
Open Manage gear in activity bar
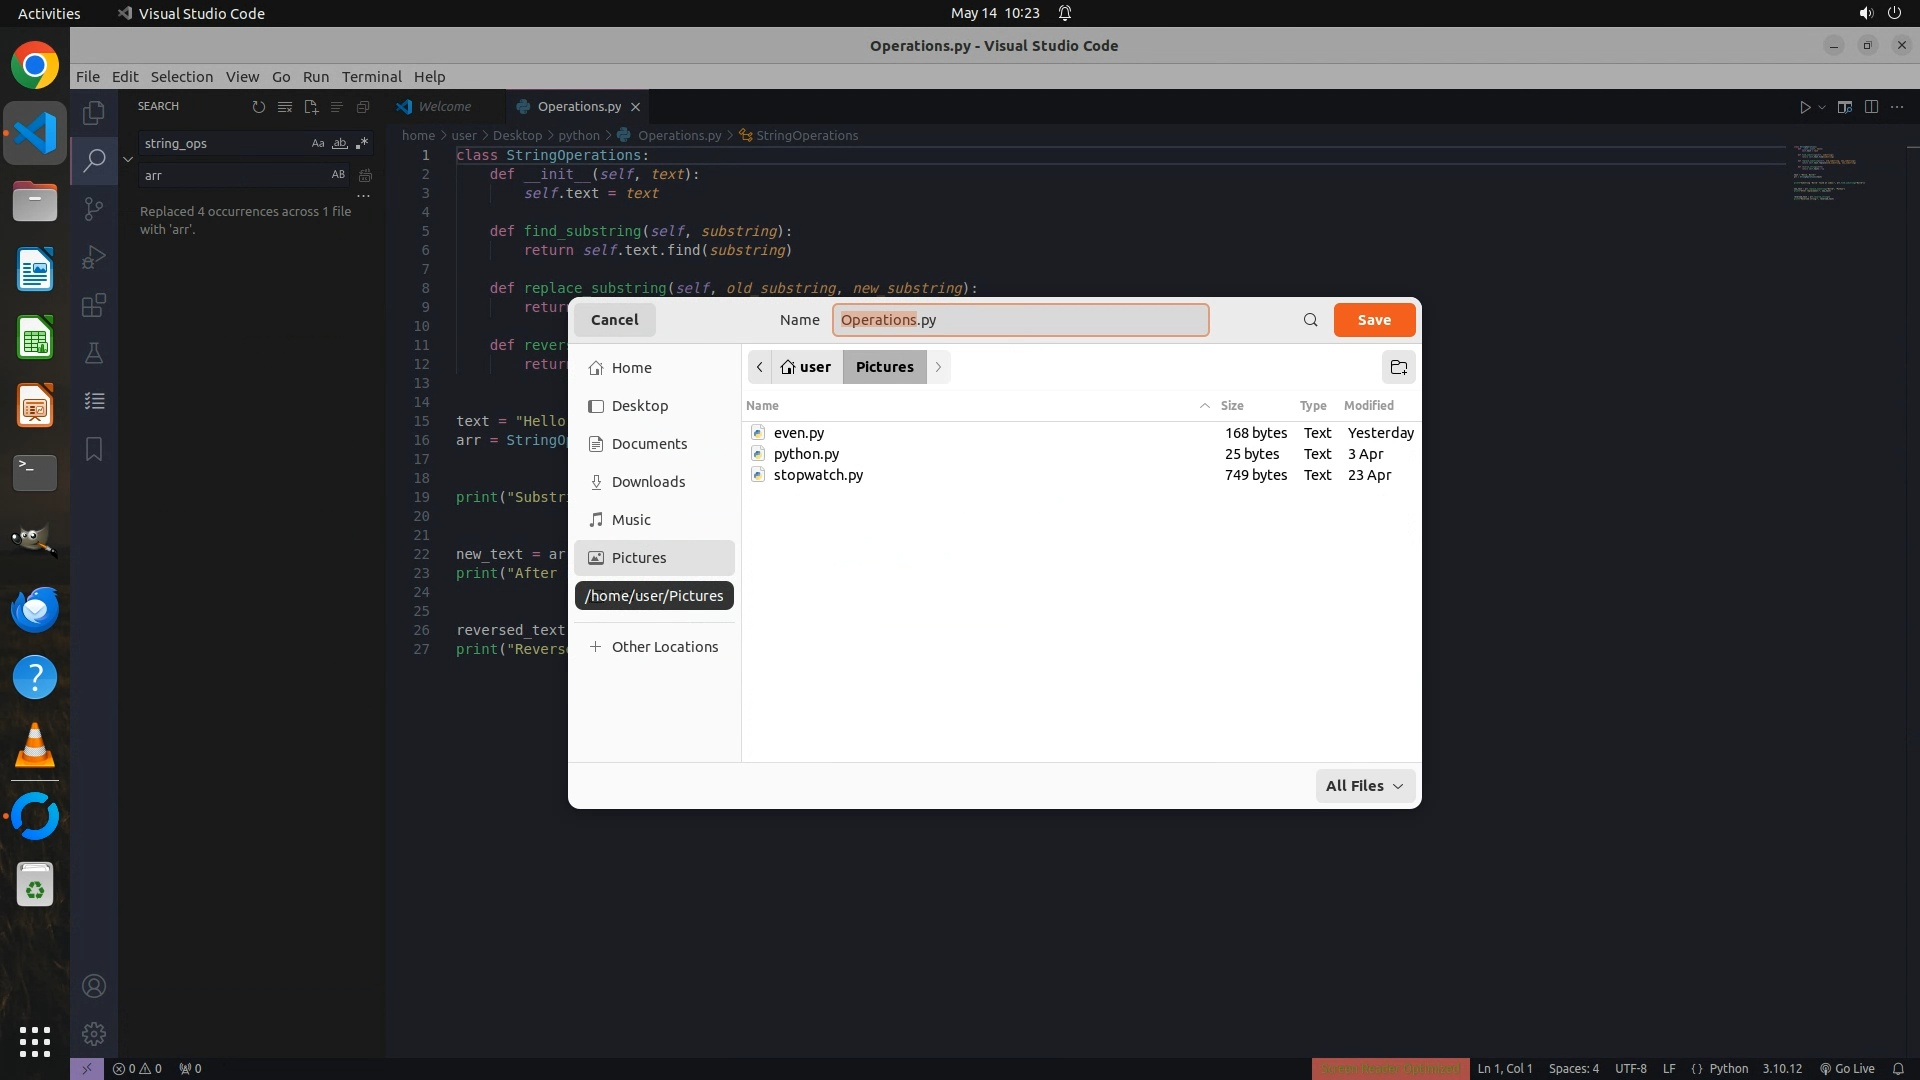point(94,1033)
